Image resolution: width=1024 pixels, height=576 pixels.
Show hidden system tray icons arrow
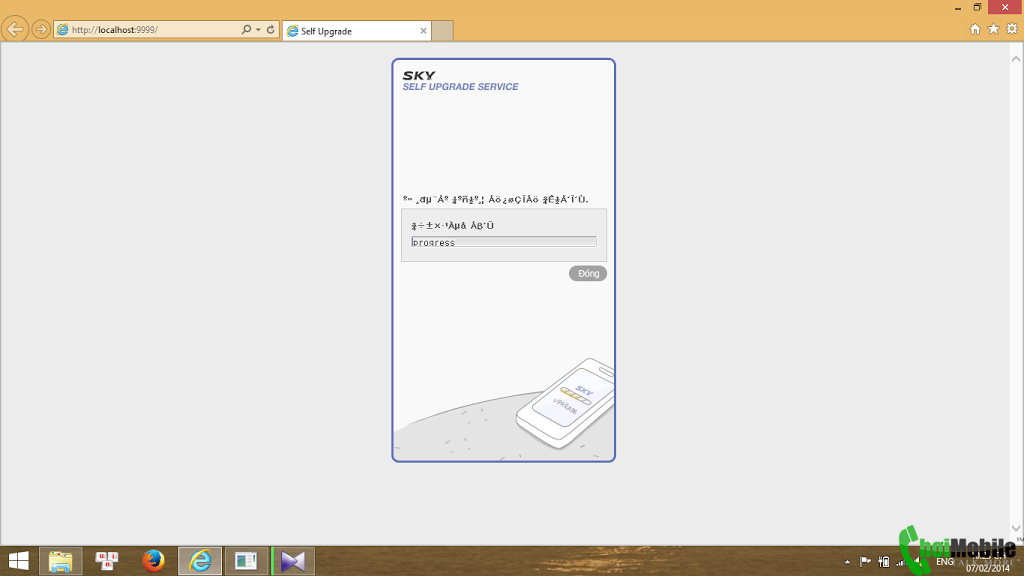848,562
